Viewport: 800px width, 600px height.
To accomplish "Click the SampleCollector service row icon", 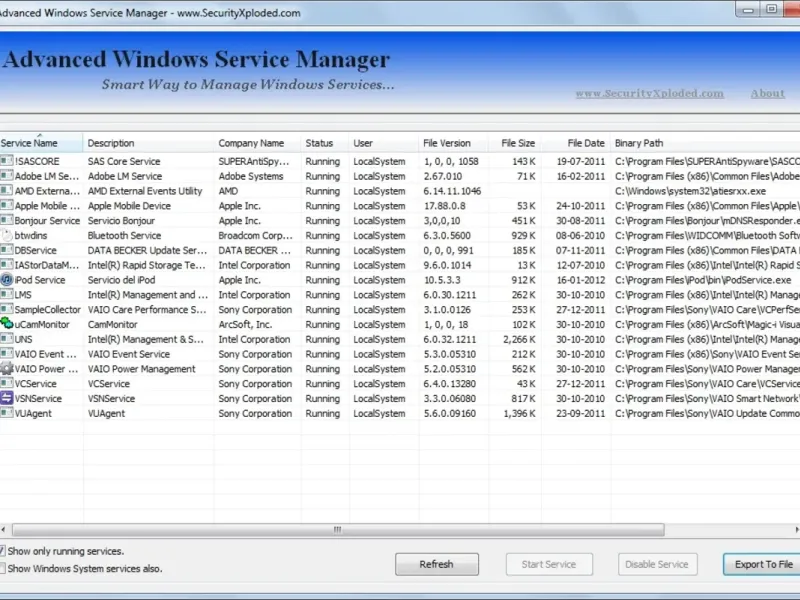I will [x=7, y=309].
